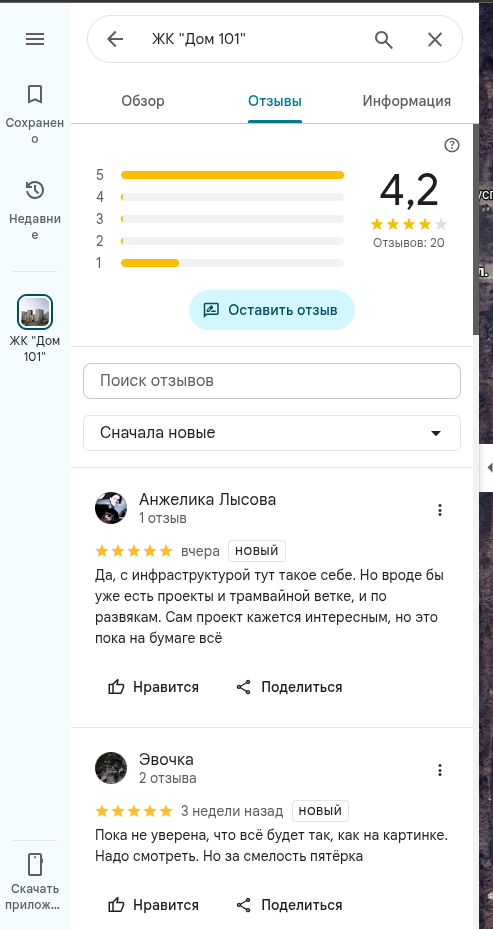Click the magnifier search icon

pyautogui.click(x=384, y=40)
